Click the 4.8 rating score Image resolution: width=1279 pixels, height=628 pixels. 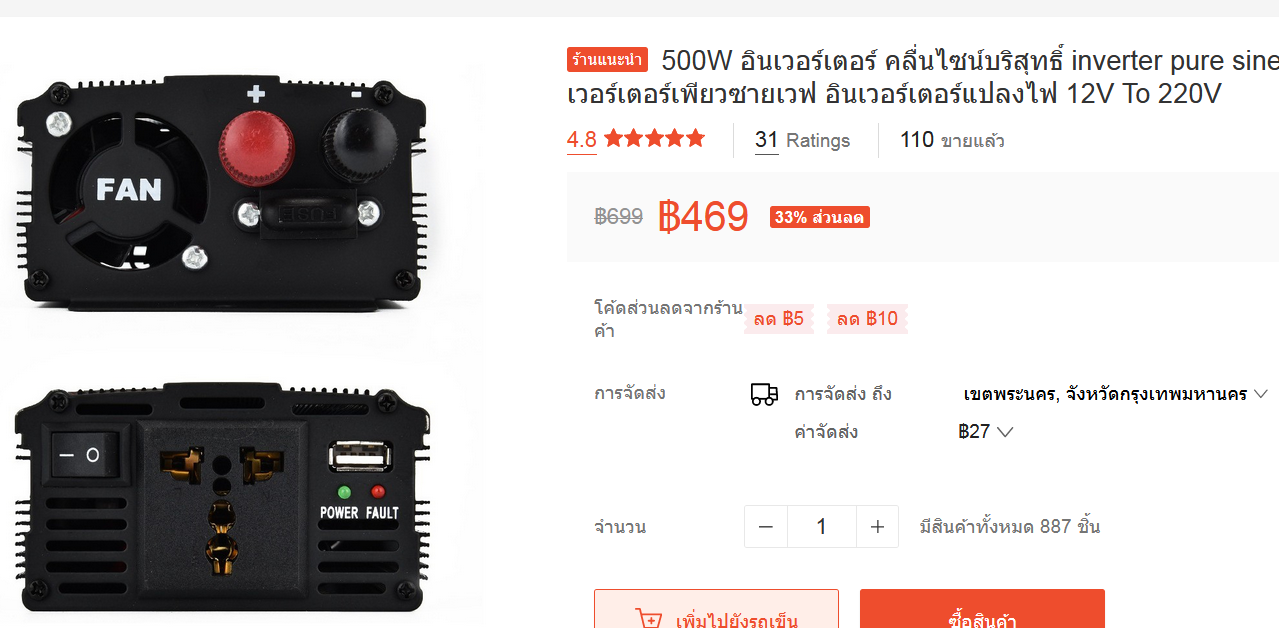582,140
